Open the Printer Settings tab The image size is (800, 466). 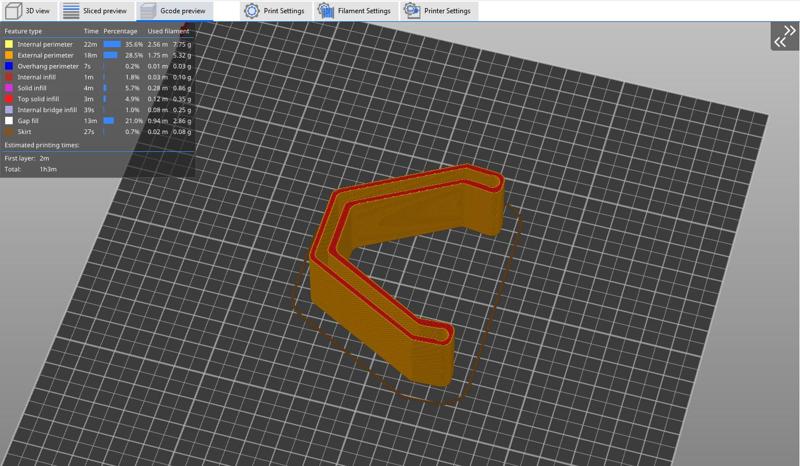pos(439,11)
